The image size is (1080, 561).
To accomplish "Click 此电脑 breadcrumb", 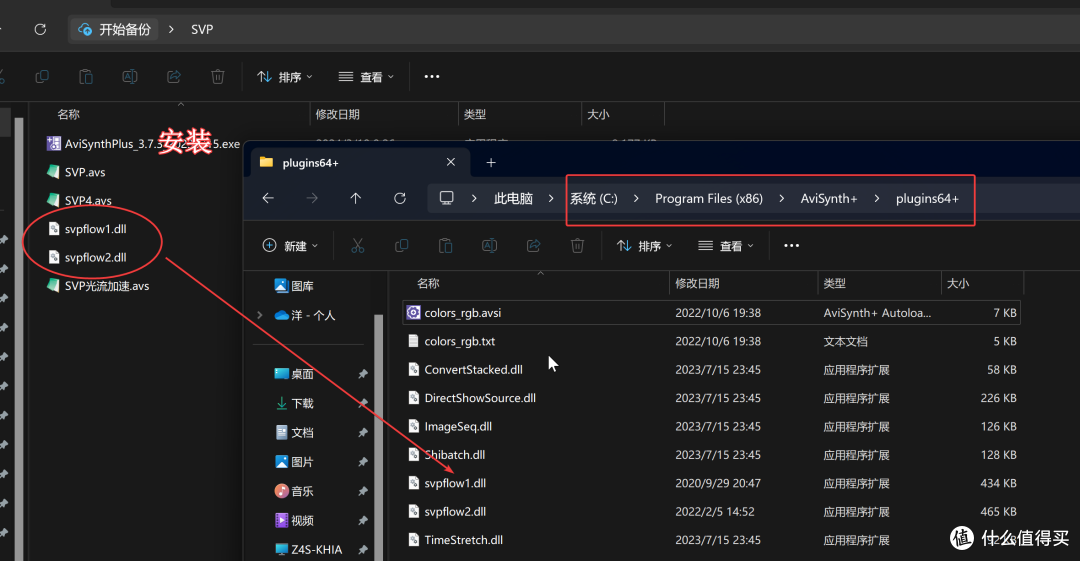I will pyautogui.click(x=513, y=198).
